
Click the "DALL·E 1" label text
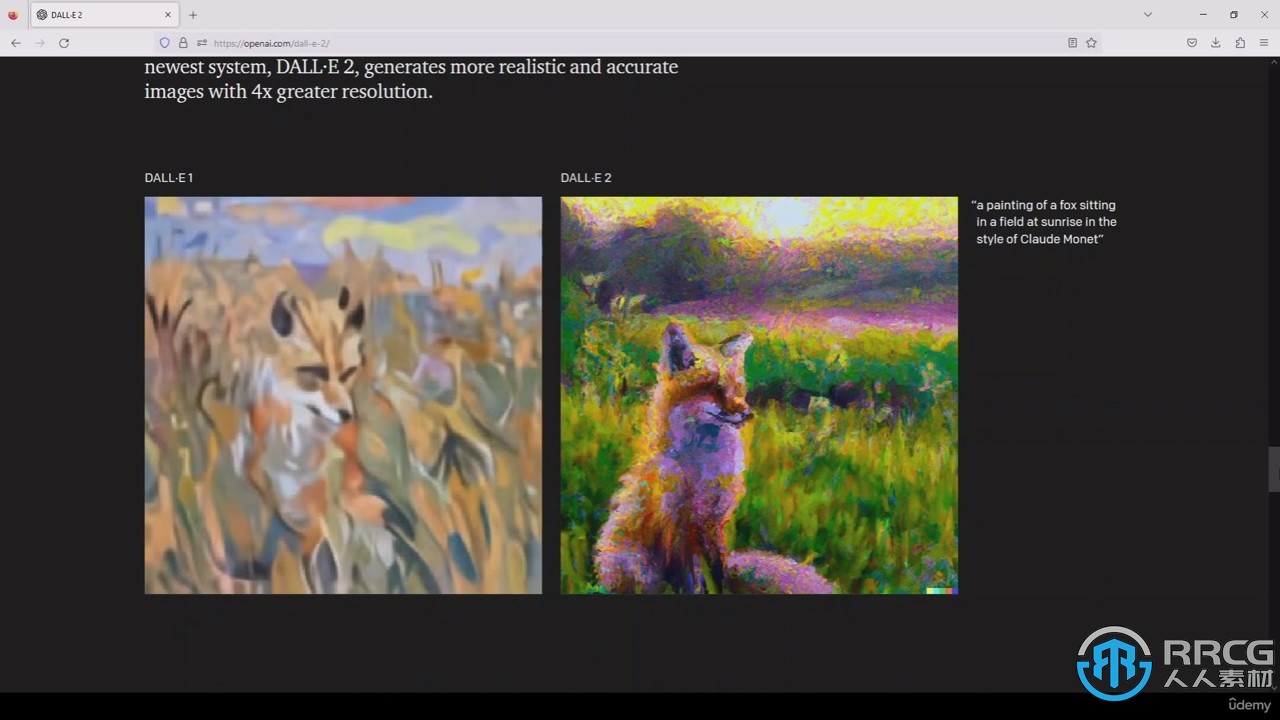pyautogui.click(x=169, y=178)
